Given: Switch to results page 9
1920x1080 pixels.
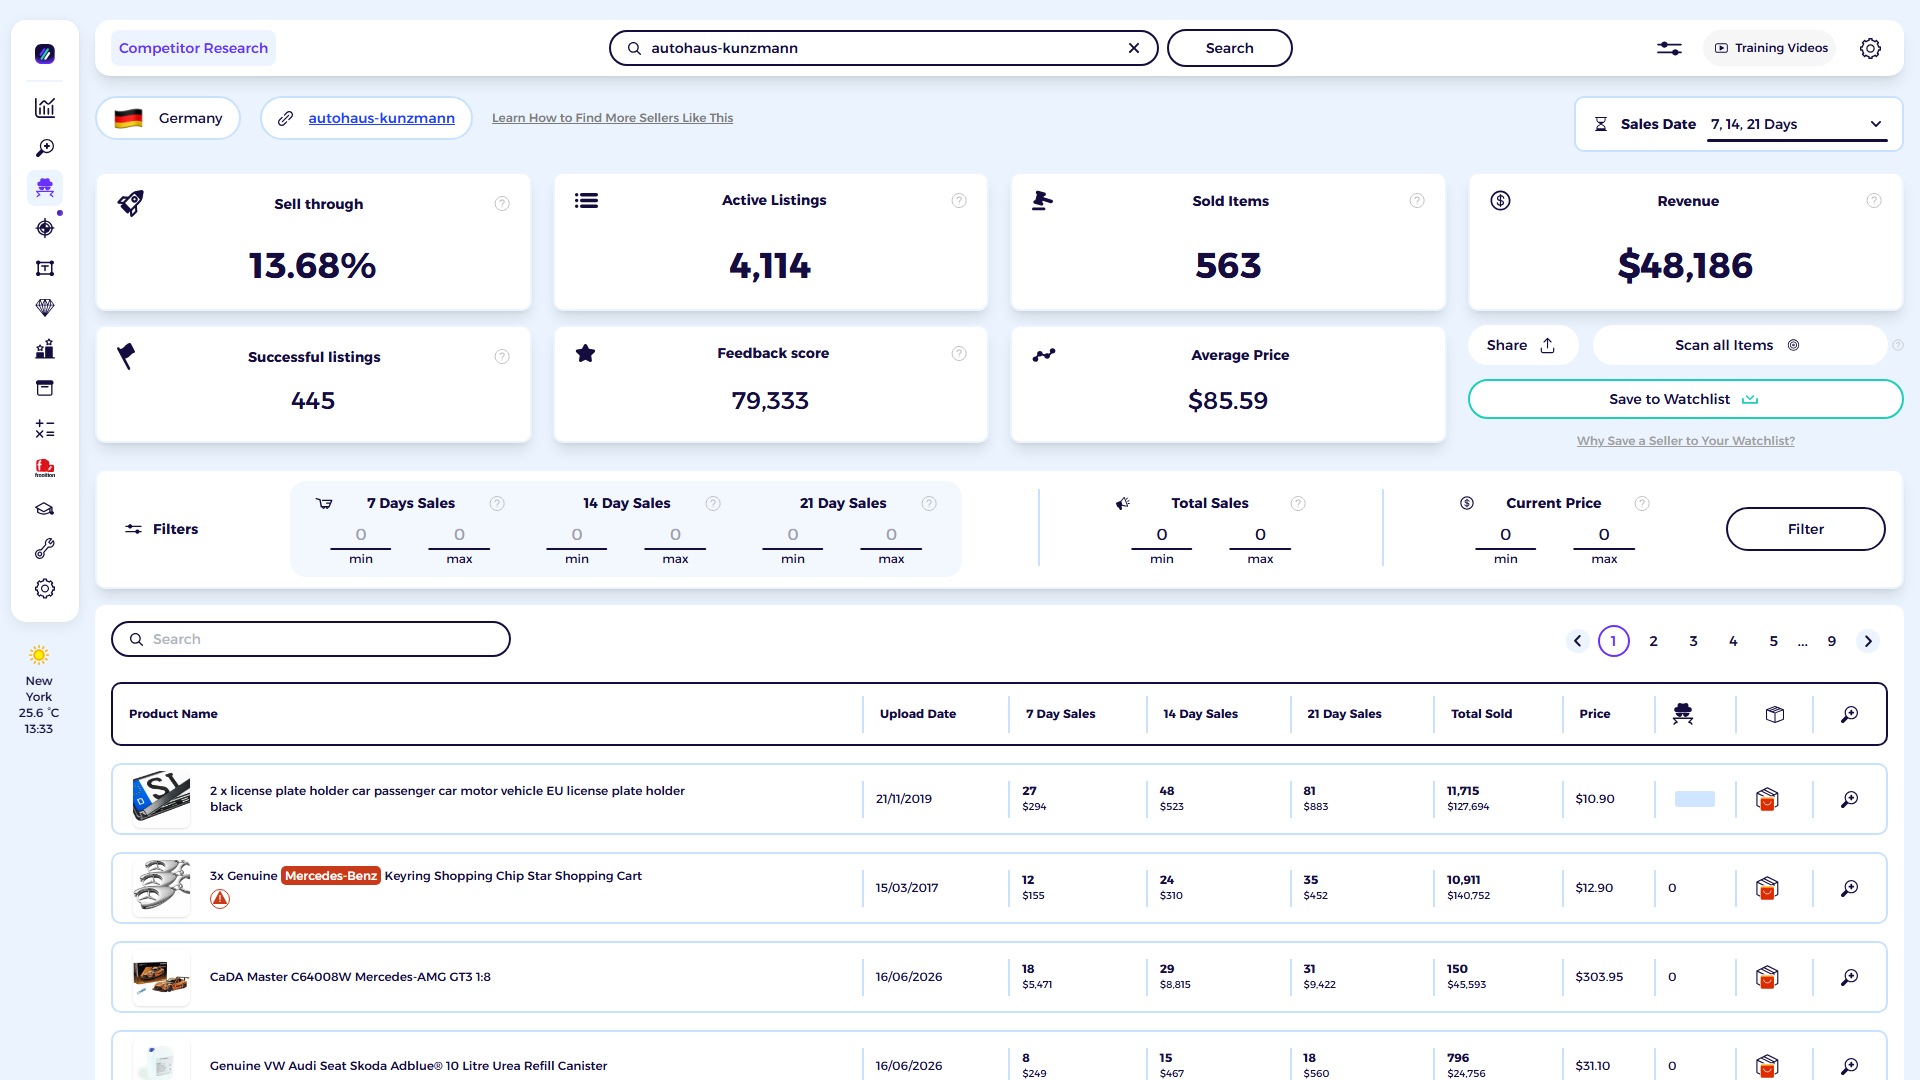Looking at the screenshot, I should tap(1832, 641).
